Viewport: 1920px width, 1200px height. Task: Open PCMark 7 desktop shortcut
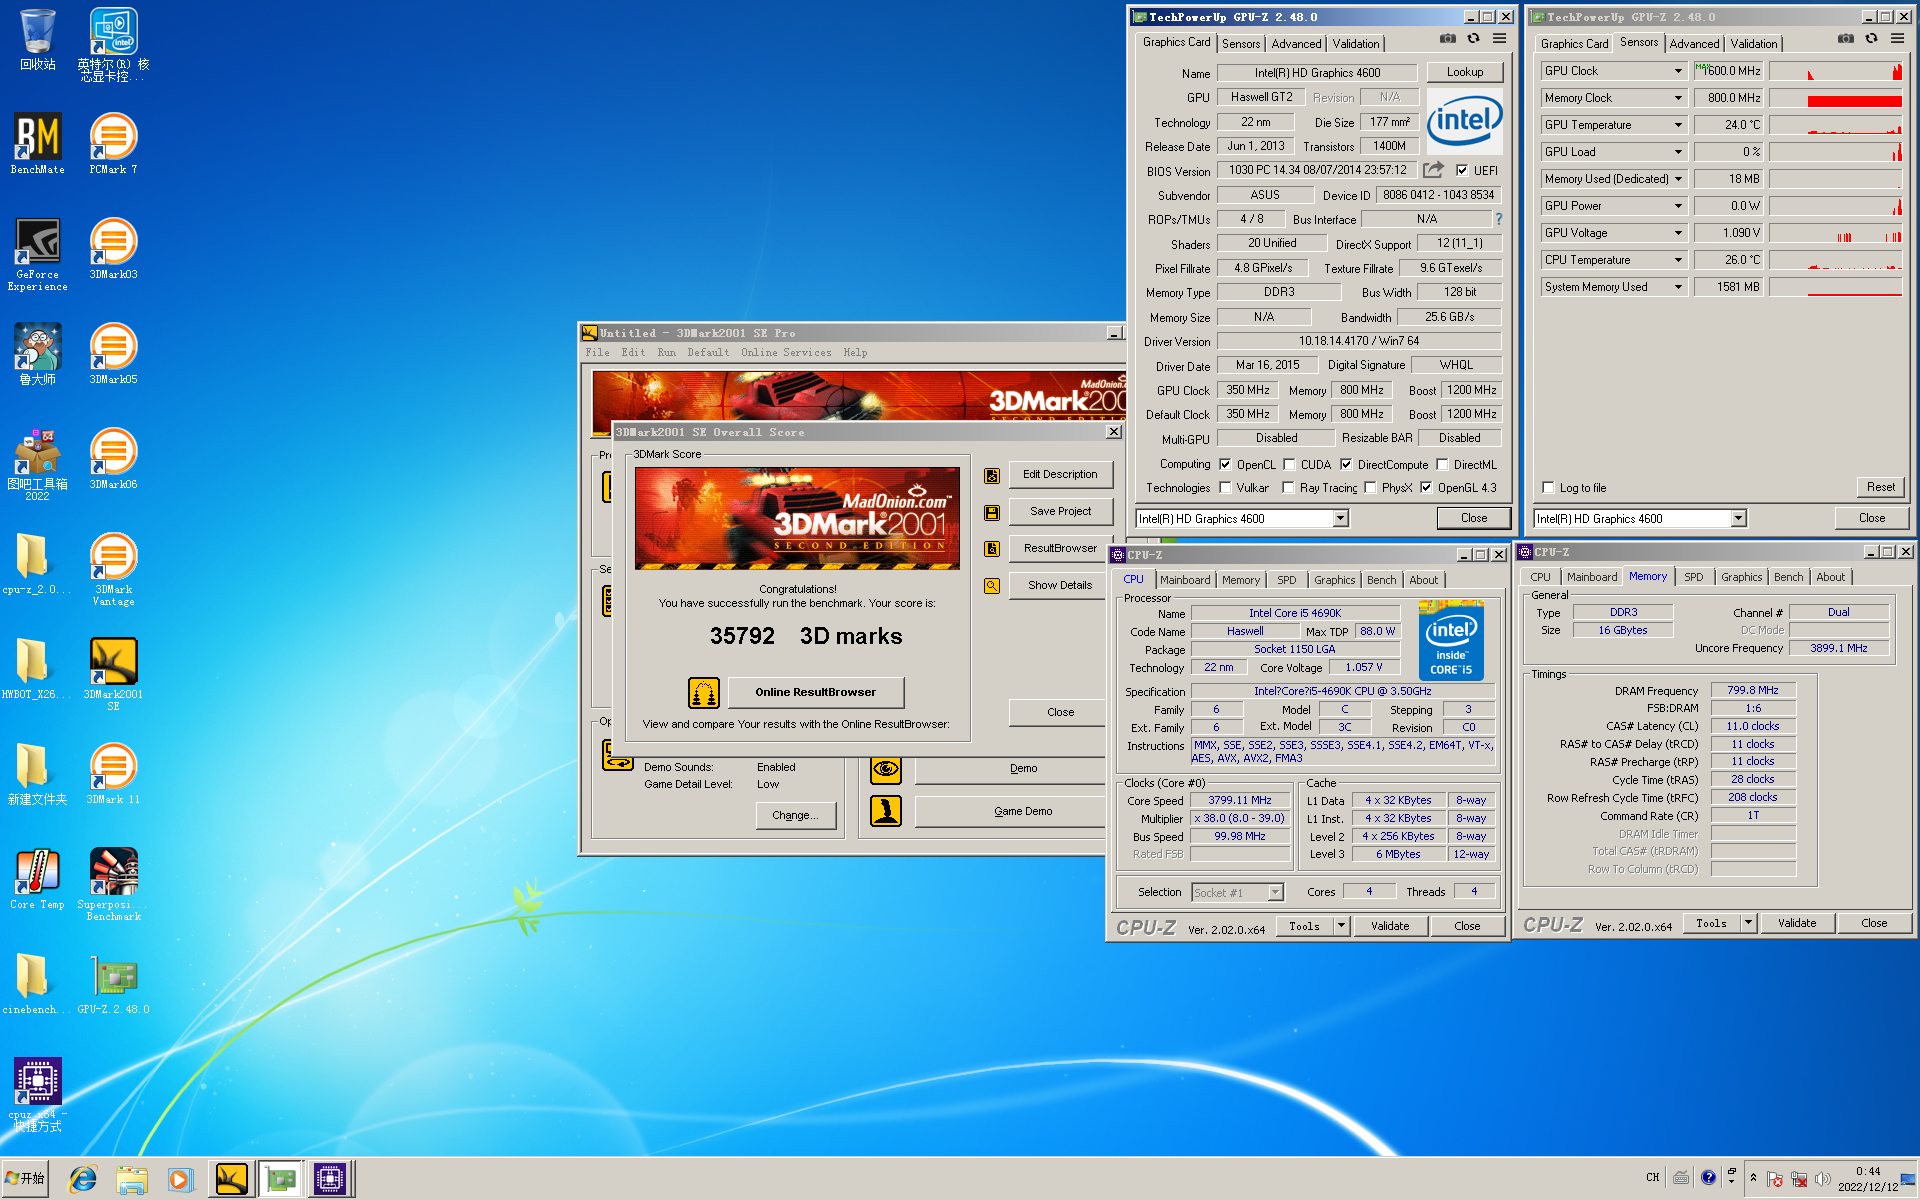[x=113, y=143]
